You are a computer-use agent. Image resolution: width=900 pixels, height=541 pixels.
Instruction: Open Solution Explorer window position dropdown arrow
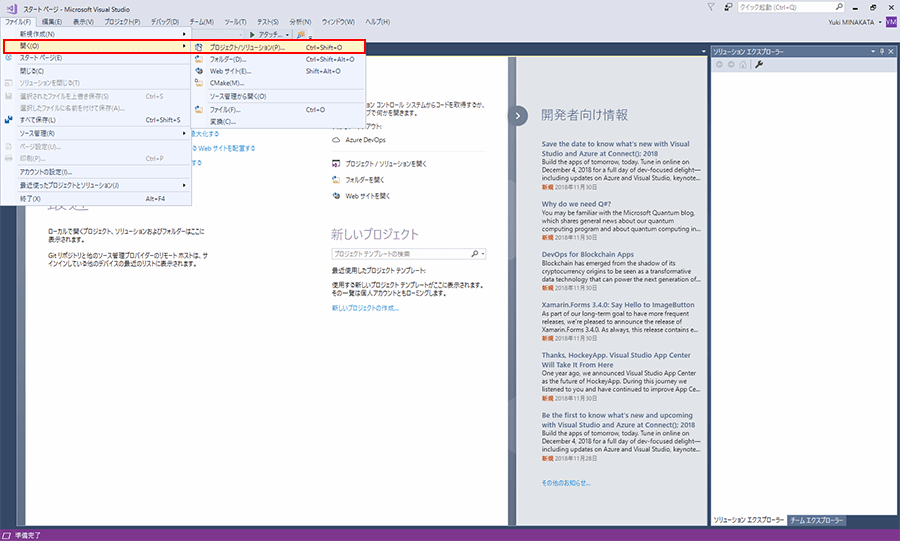tap(873, 52)
